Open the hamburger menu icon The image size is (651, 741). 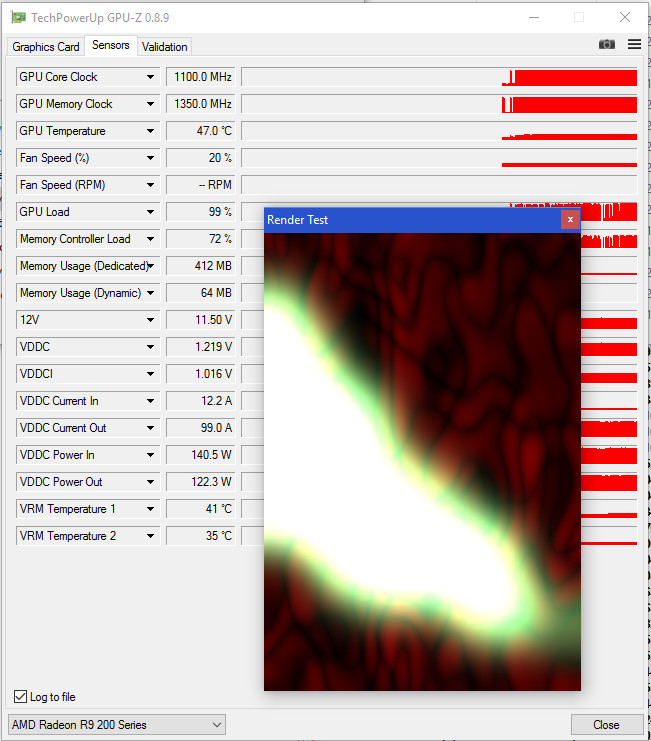point(634,44)
